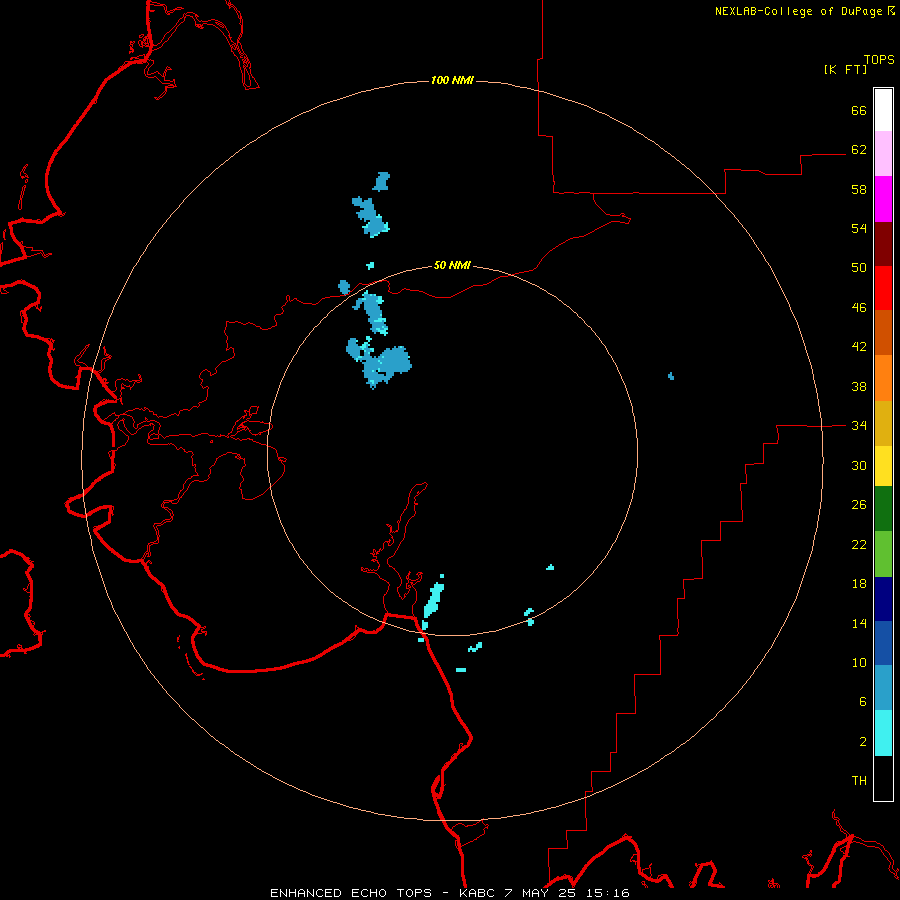Click the [K FT] units label
This screenshot has width=900, height=900.
845,69
